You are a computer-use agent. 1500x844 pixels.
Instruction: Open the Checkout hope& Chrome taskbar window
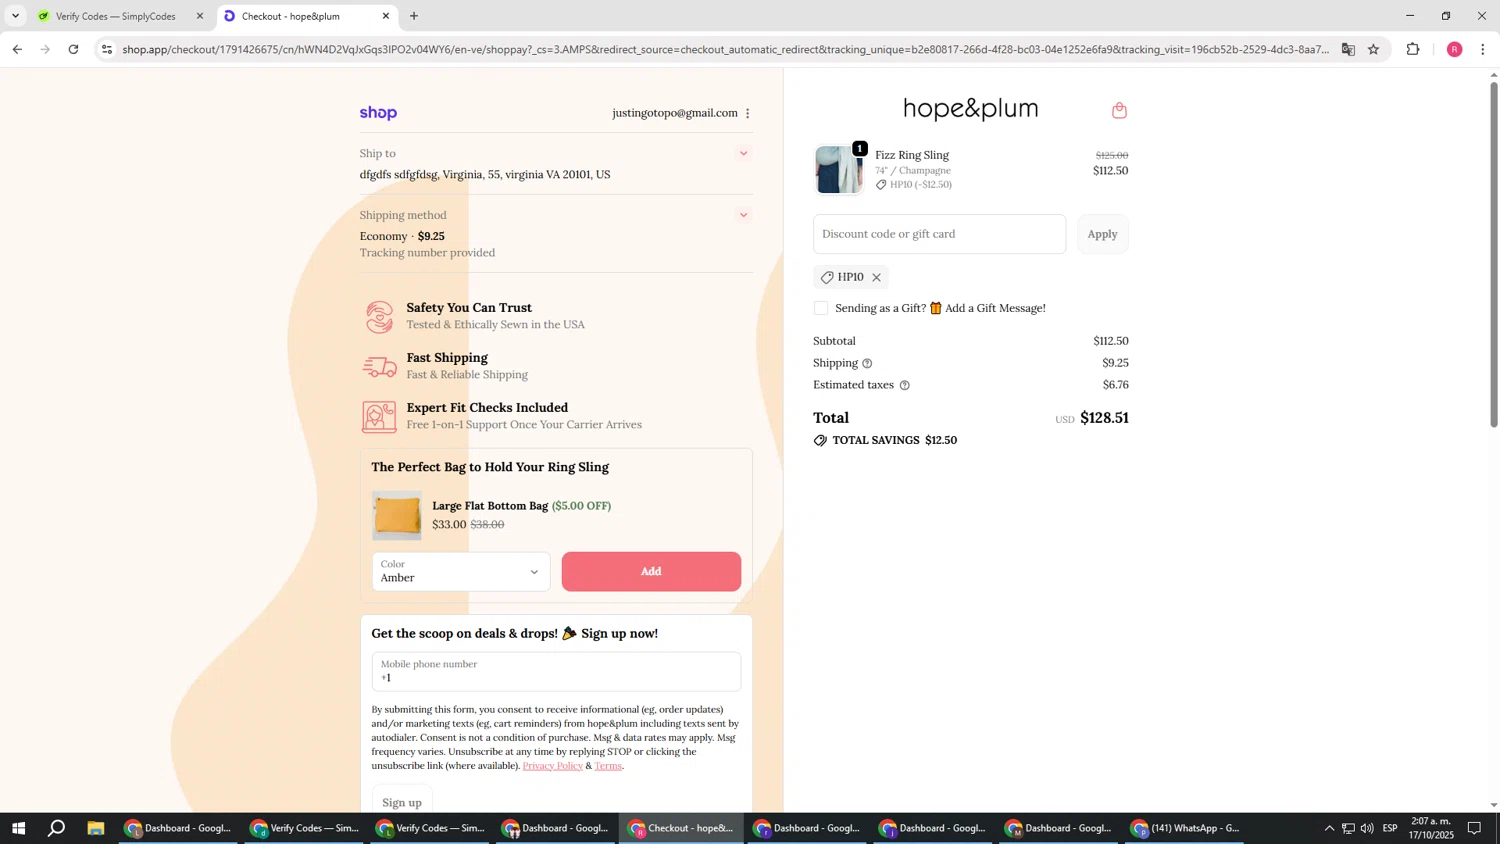(x=682, y=828)
